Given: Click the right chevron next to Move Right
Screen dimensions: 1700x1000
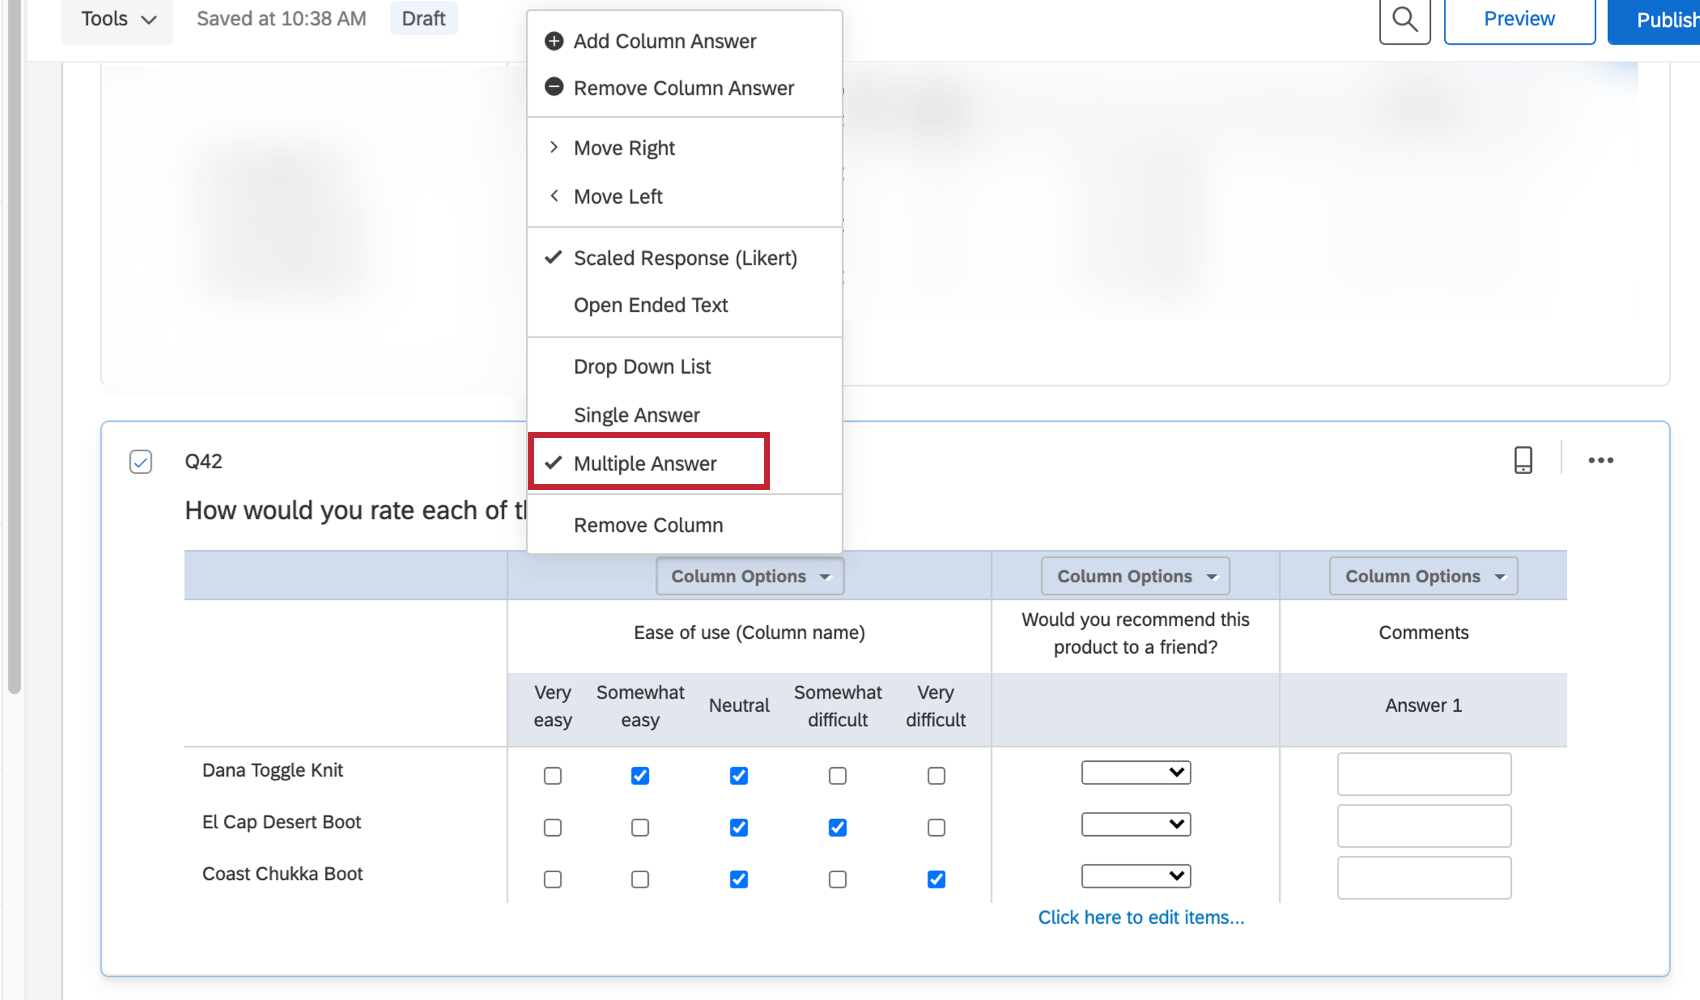Looking at the screenshot, I should [x=555, y=147].
